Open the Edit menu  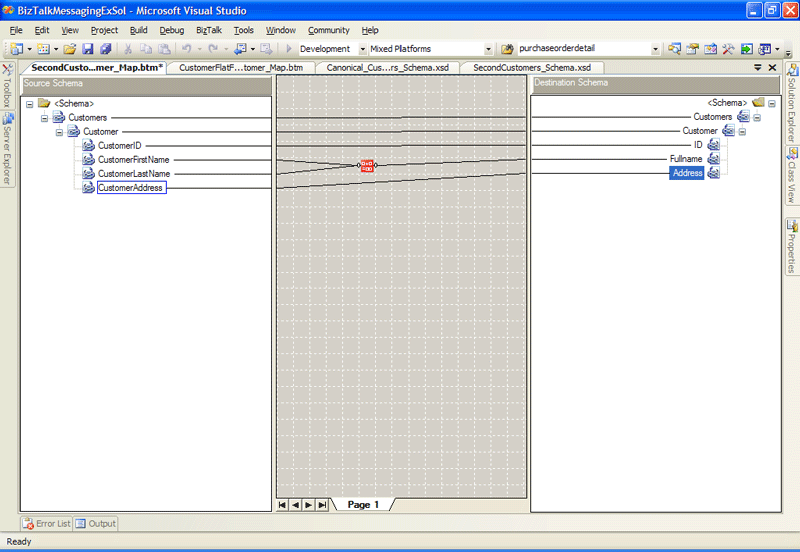[x=42, y=30]
